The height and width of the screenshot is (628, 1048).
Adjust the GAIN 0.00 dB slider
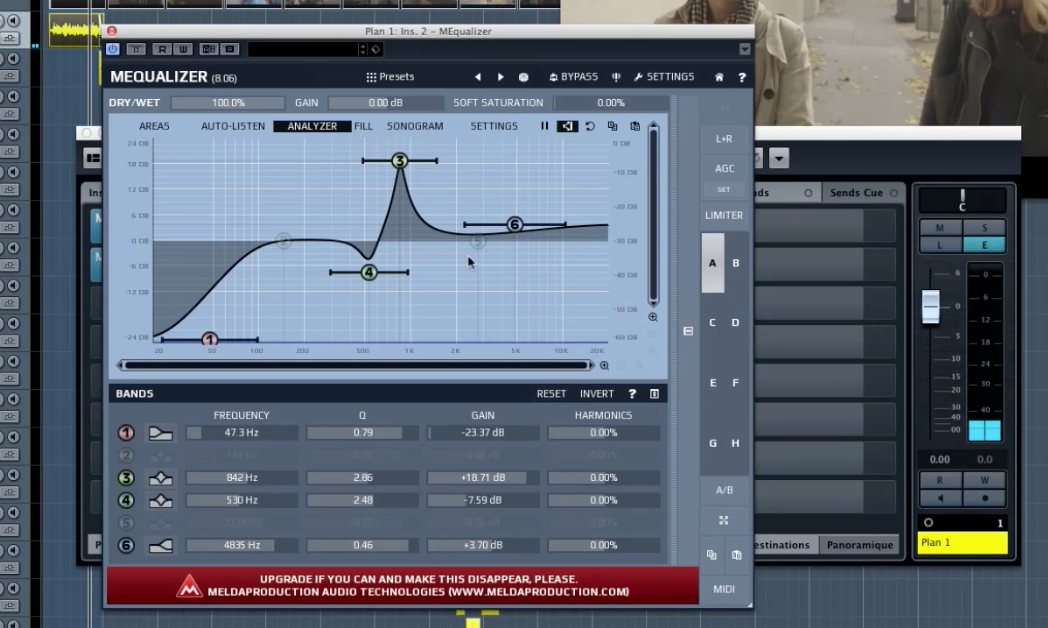tap(385, 103)
